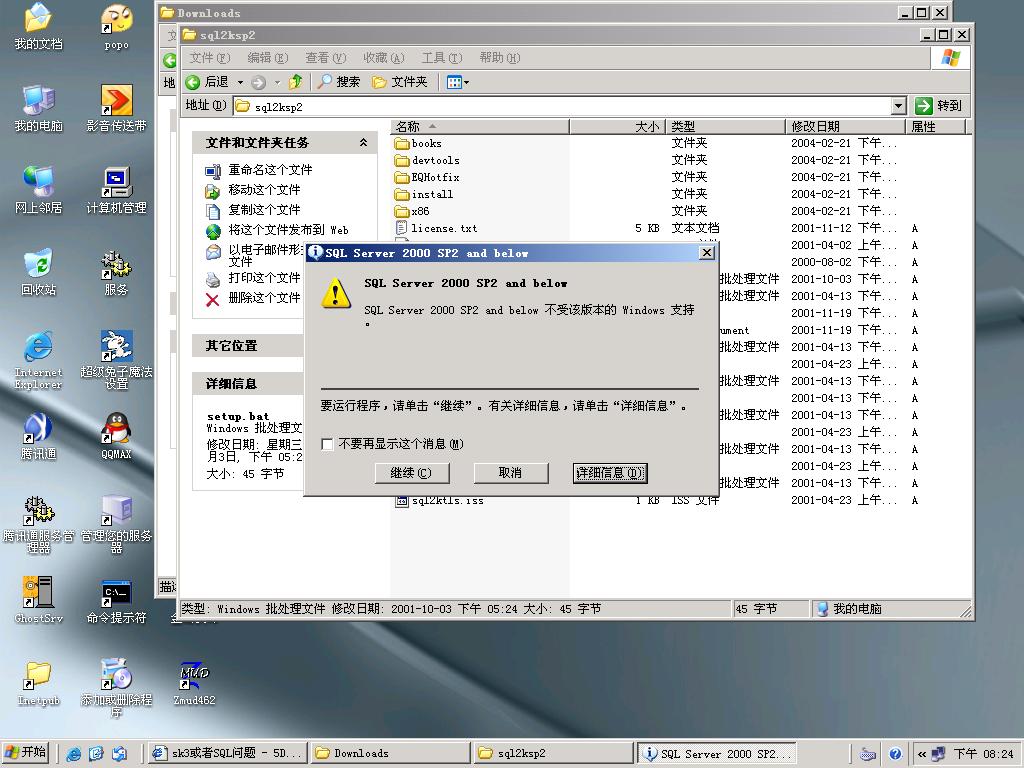Close the SQL Server 2000 SP2 dialog
Screen dimensions: 1024x768
click(x=707, y=253)
